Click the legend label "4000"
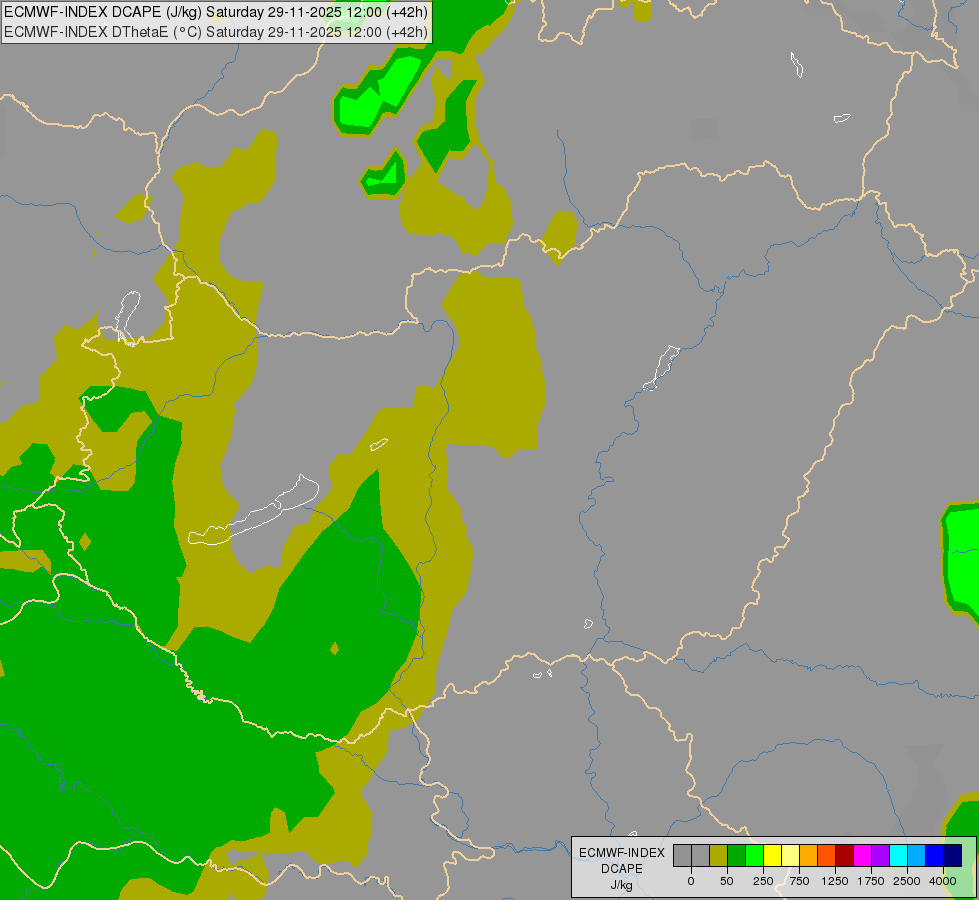The image size is (979, 900). (x=943, y=881)
